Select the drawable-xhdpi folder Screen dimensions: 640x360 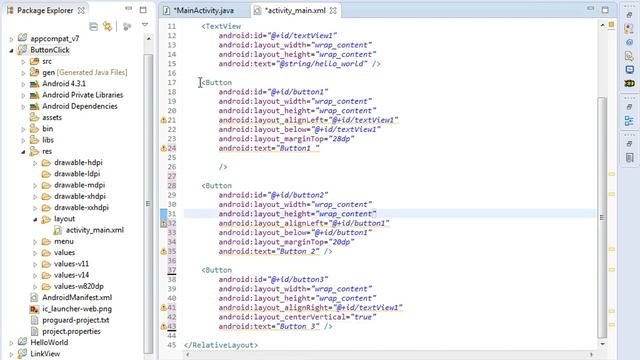(74, 196)
